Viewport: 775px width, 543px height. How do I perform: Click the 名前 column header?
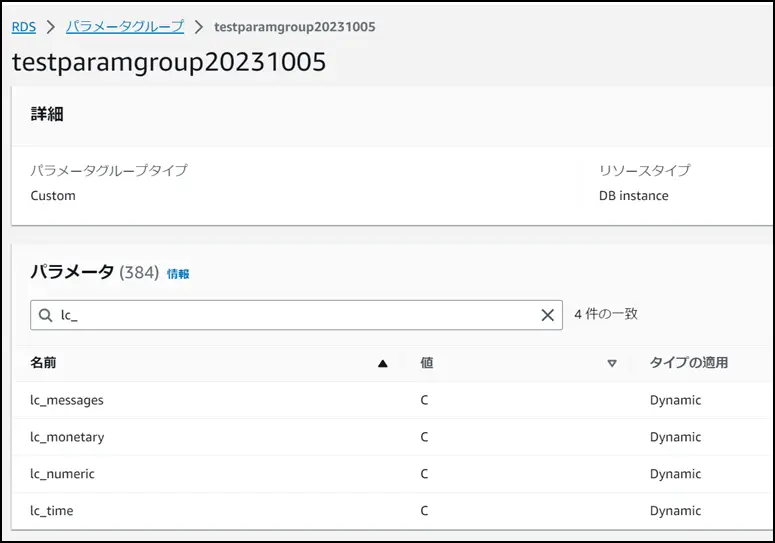coord(43,363)
